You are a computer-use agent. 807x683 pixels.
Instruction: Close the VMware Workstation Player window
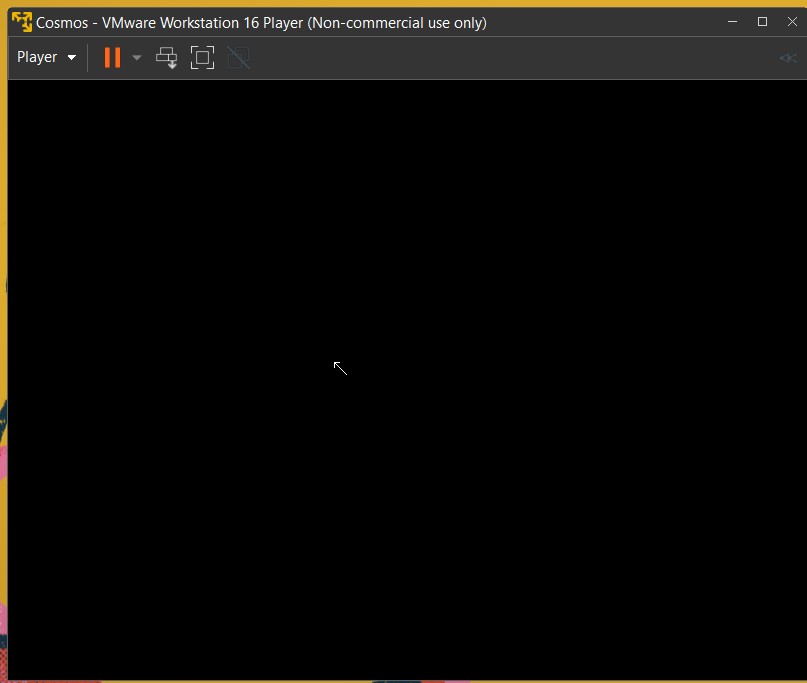792,21
